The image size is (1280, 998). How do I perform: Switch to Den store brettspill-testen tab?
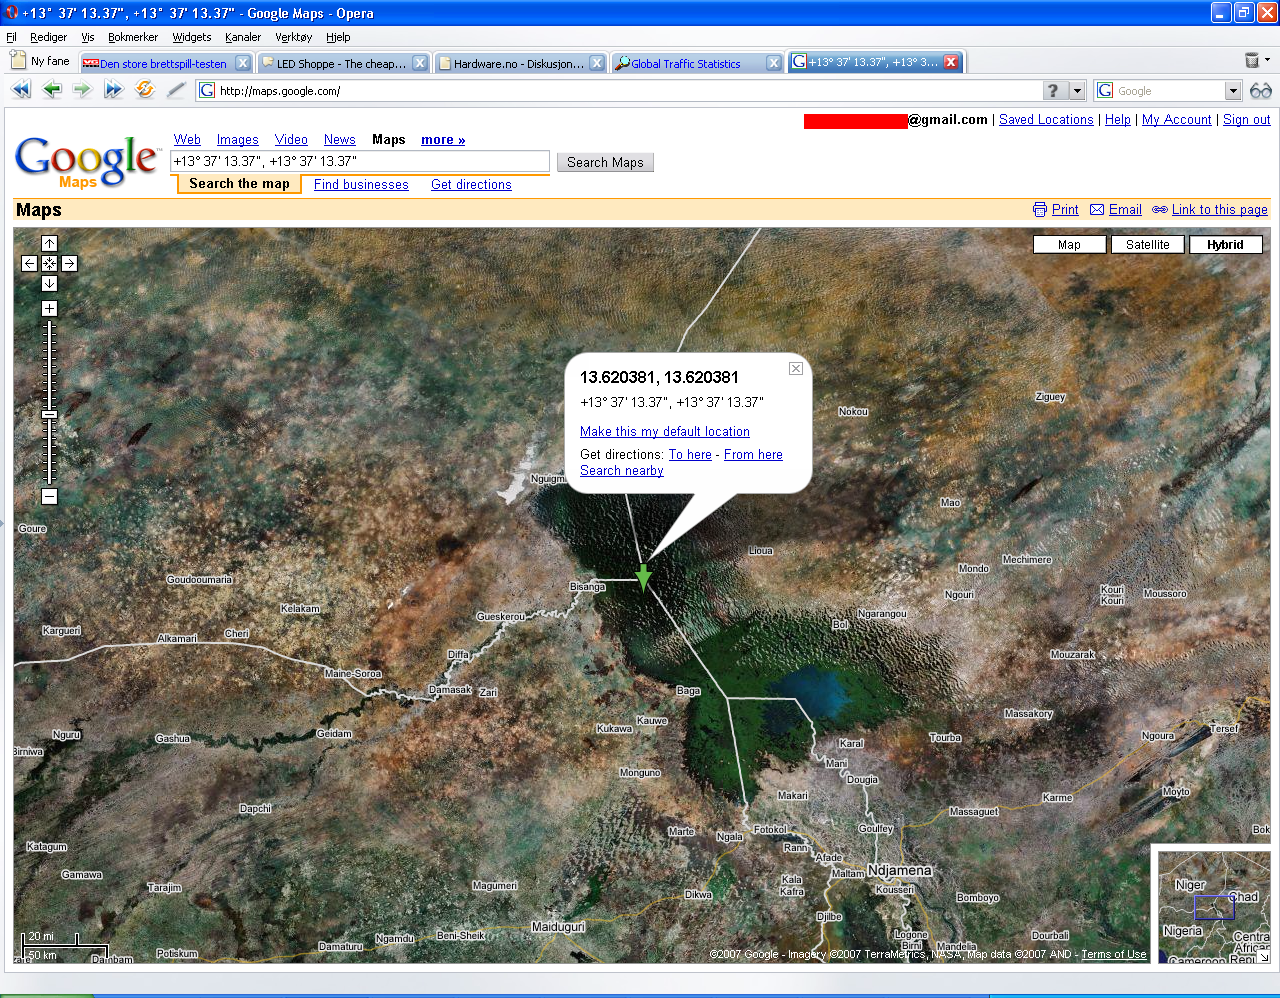(x=163, y=63)
